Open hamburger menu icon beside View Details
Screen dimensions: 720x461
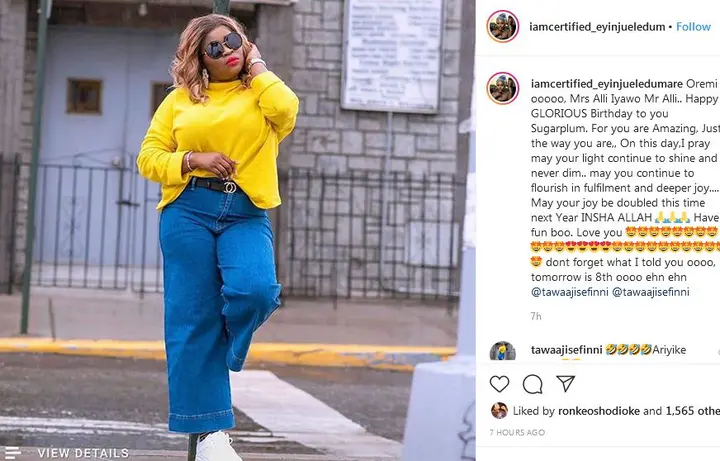click(13, 453)
